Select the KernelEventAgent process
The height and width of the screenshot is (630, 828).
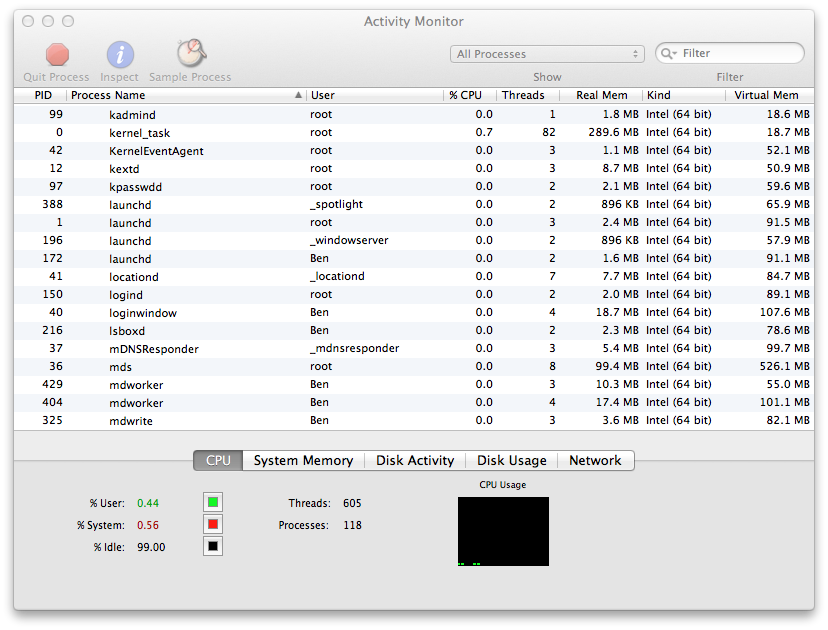pyautogui.click(x=414, y=151)
